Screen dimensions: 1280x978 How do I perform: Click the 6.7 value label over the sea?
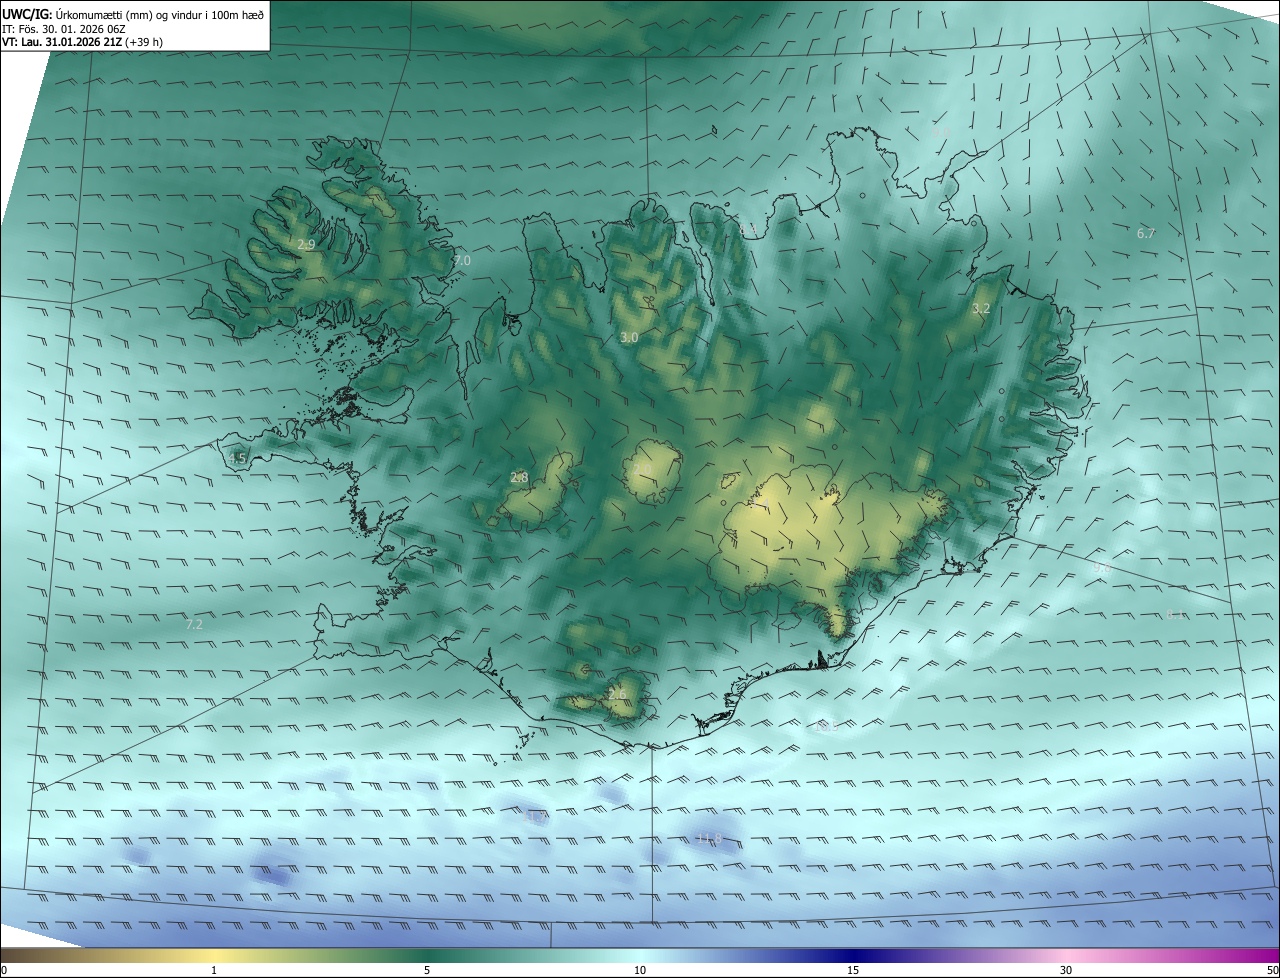pos(1146,233)
